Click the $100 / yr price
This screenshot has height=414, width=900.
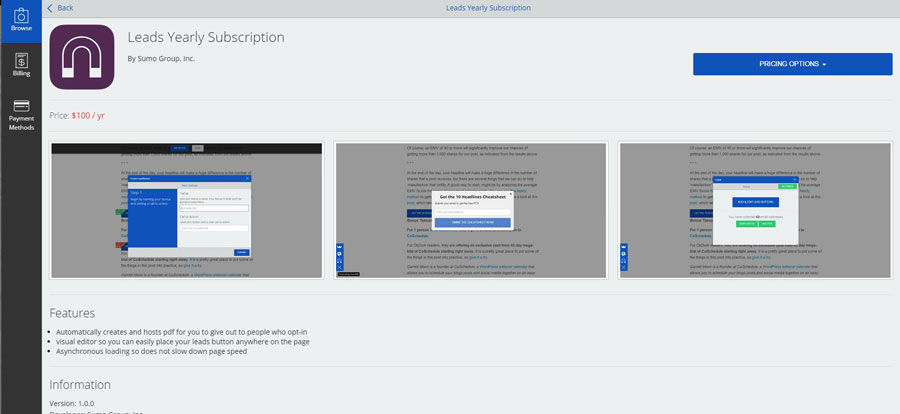pyautogui.click(x=88, y=115)
